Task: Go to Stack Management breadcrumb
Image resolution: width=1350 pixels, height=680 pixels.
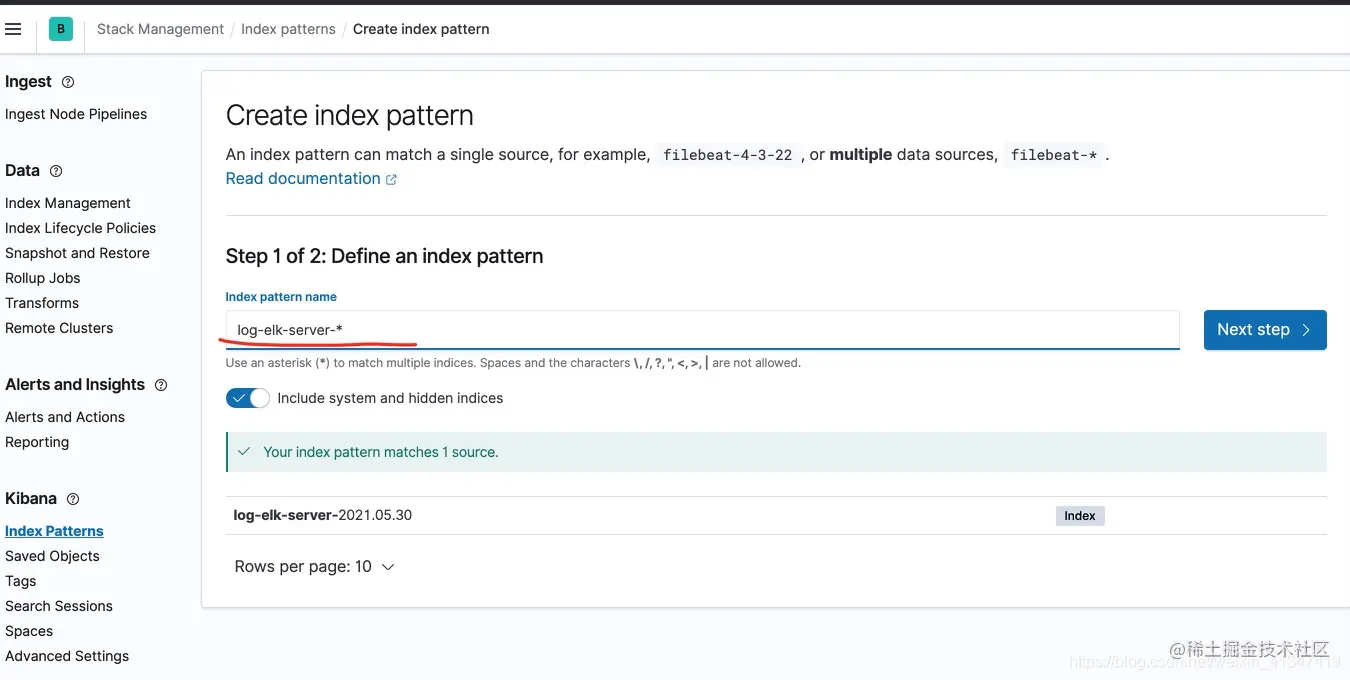Action: tap(160, 29)
